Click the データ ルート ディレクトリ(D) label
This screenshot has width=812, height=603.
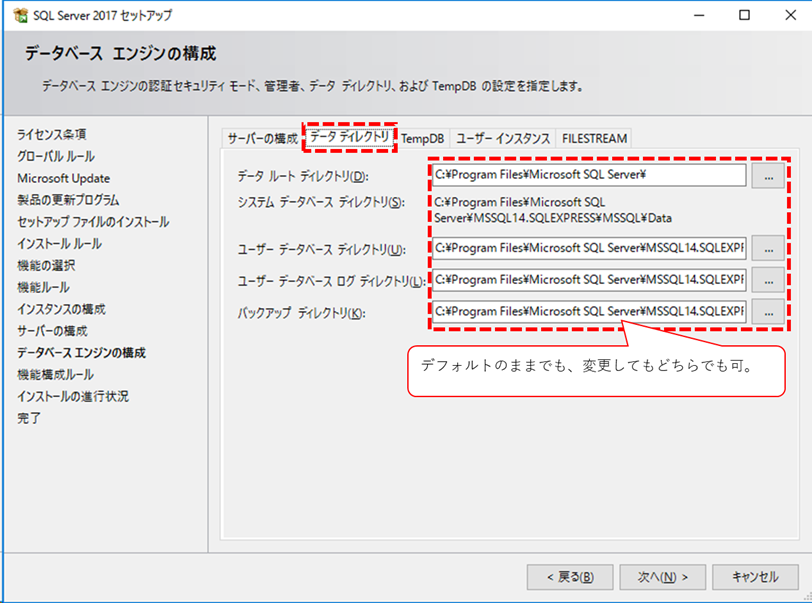[303, 176]
